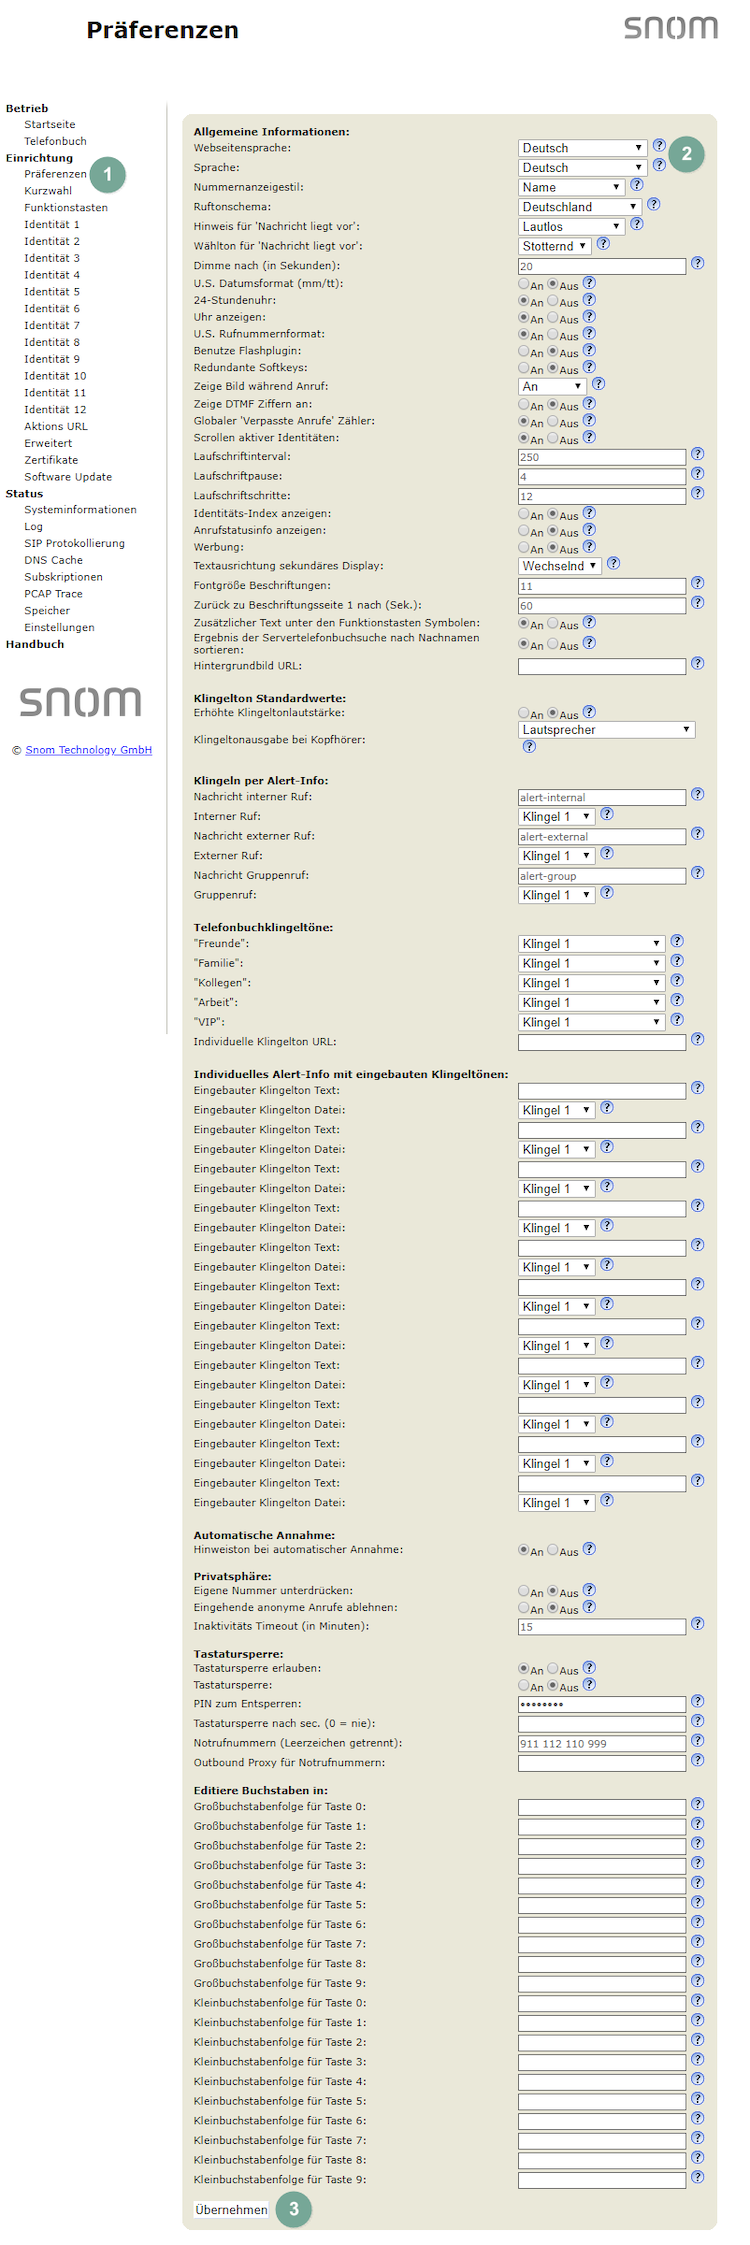Click help icon for Notrufnummern field

click(697, 1741)
